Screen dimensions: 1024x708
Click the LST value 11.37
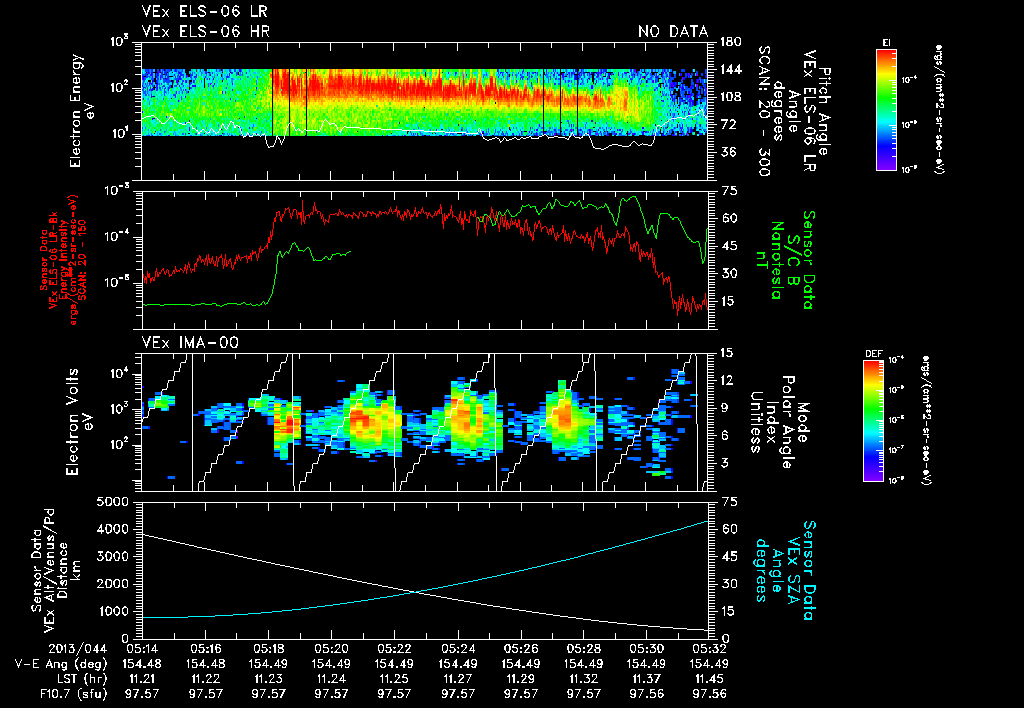(647, 679)
